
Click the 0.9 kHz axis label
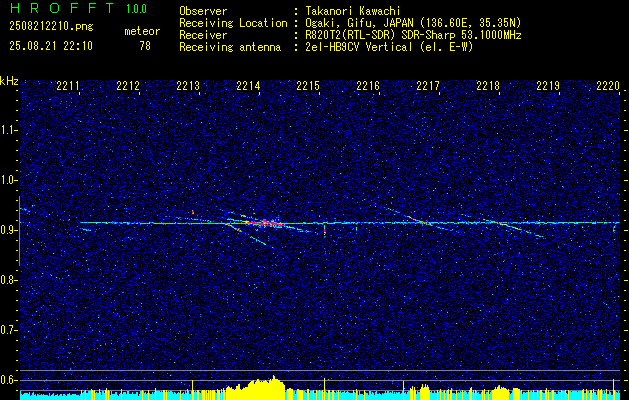pyautogui.click(x=7, y=230)
